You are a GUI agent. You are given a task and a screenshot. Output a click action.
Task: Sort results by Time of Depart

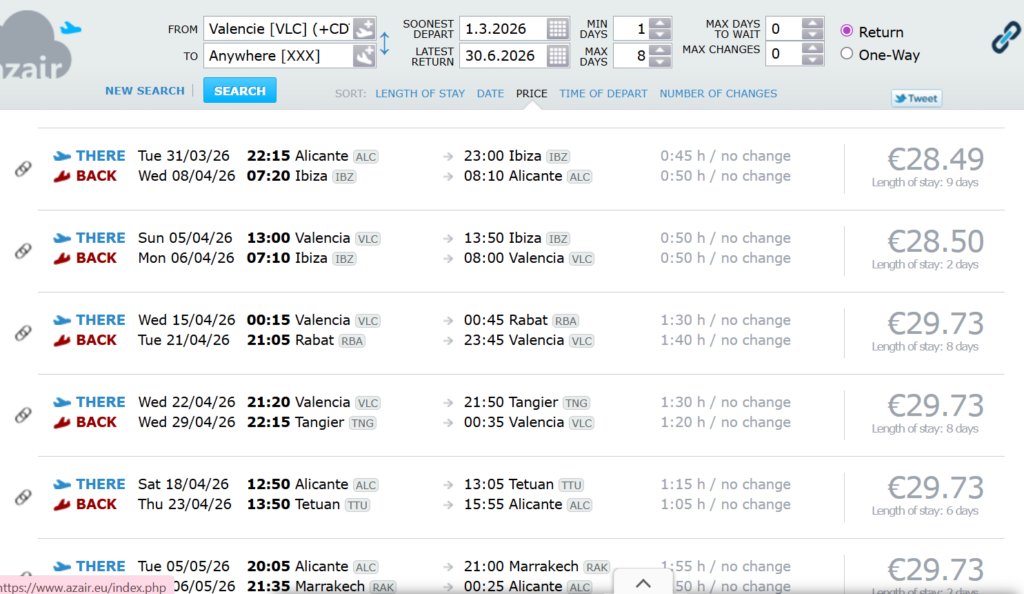(x=603, y=94)
